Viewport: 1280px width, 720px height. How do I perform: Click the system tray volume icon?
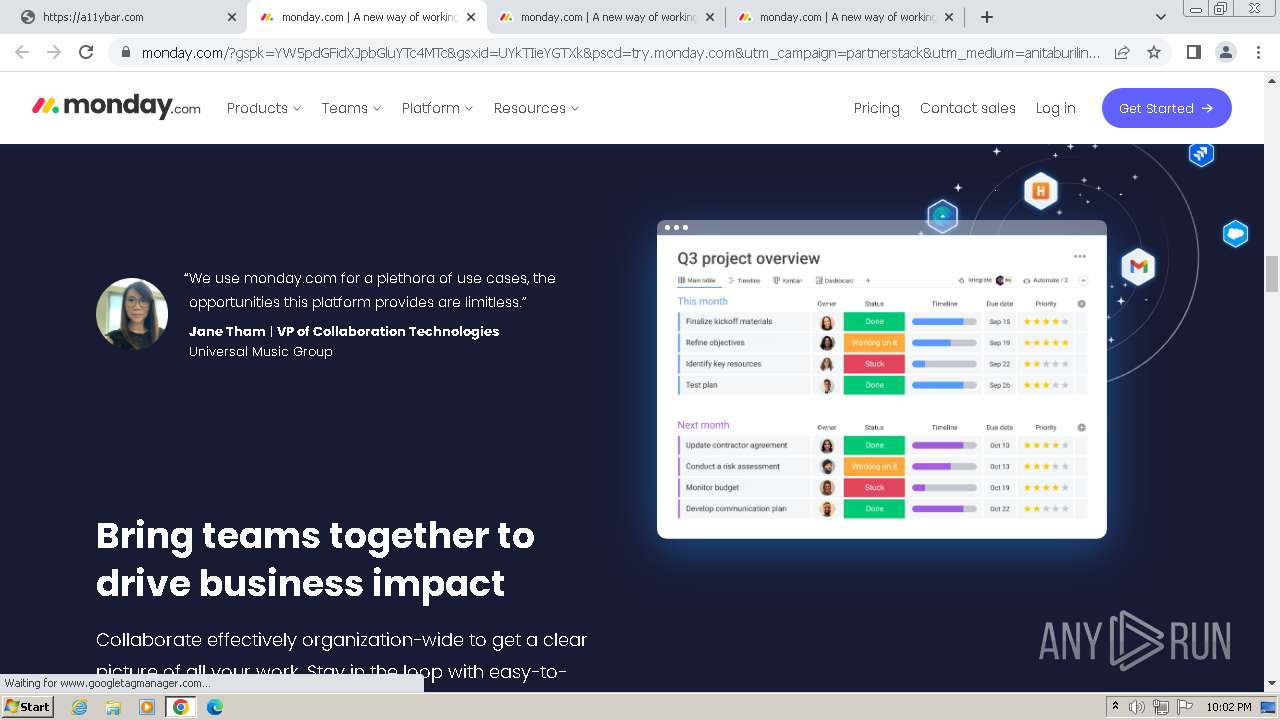point(1137,707)
